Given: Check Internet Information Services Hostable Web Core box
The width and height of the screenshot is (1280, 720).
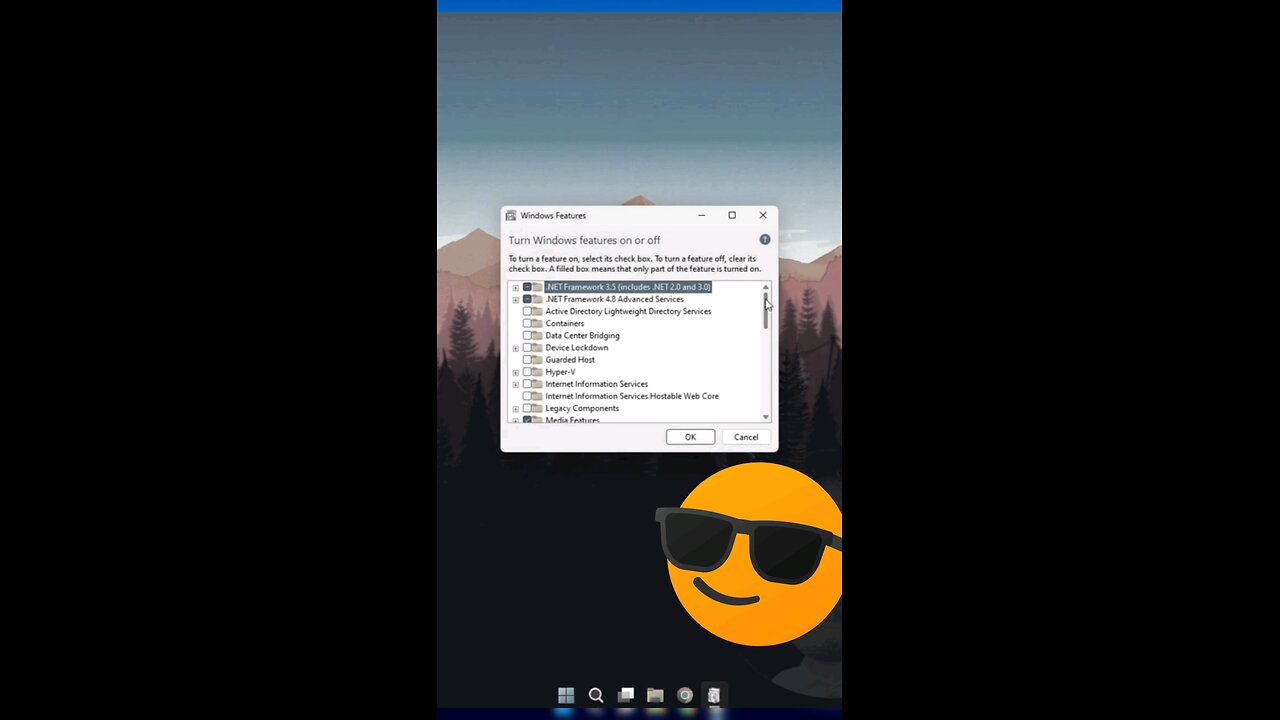Looking at the screenshot, I should (x=527, y=396).
